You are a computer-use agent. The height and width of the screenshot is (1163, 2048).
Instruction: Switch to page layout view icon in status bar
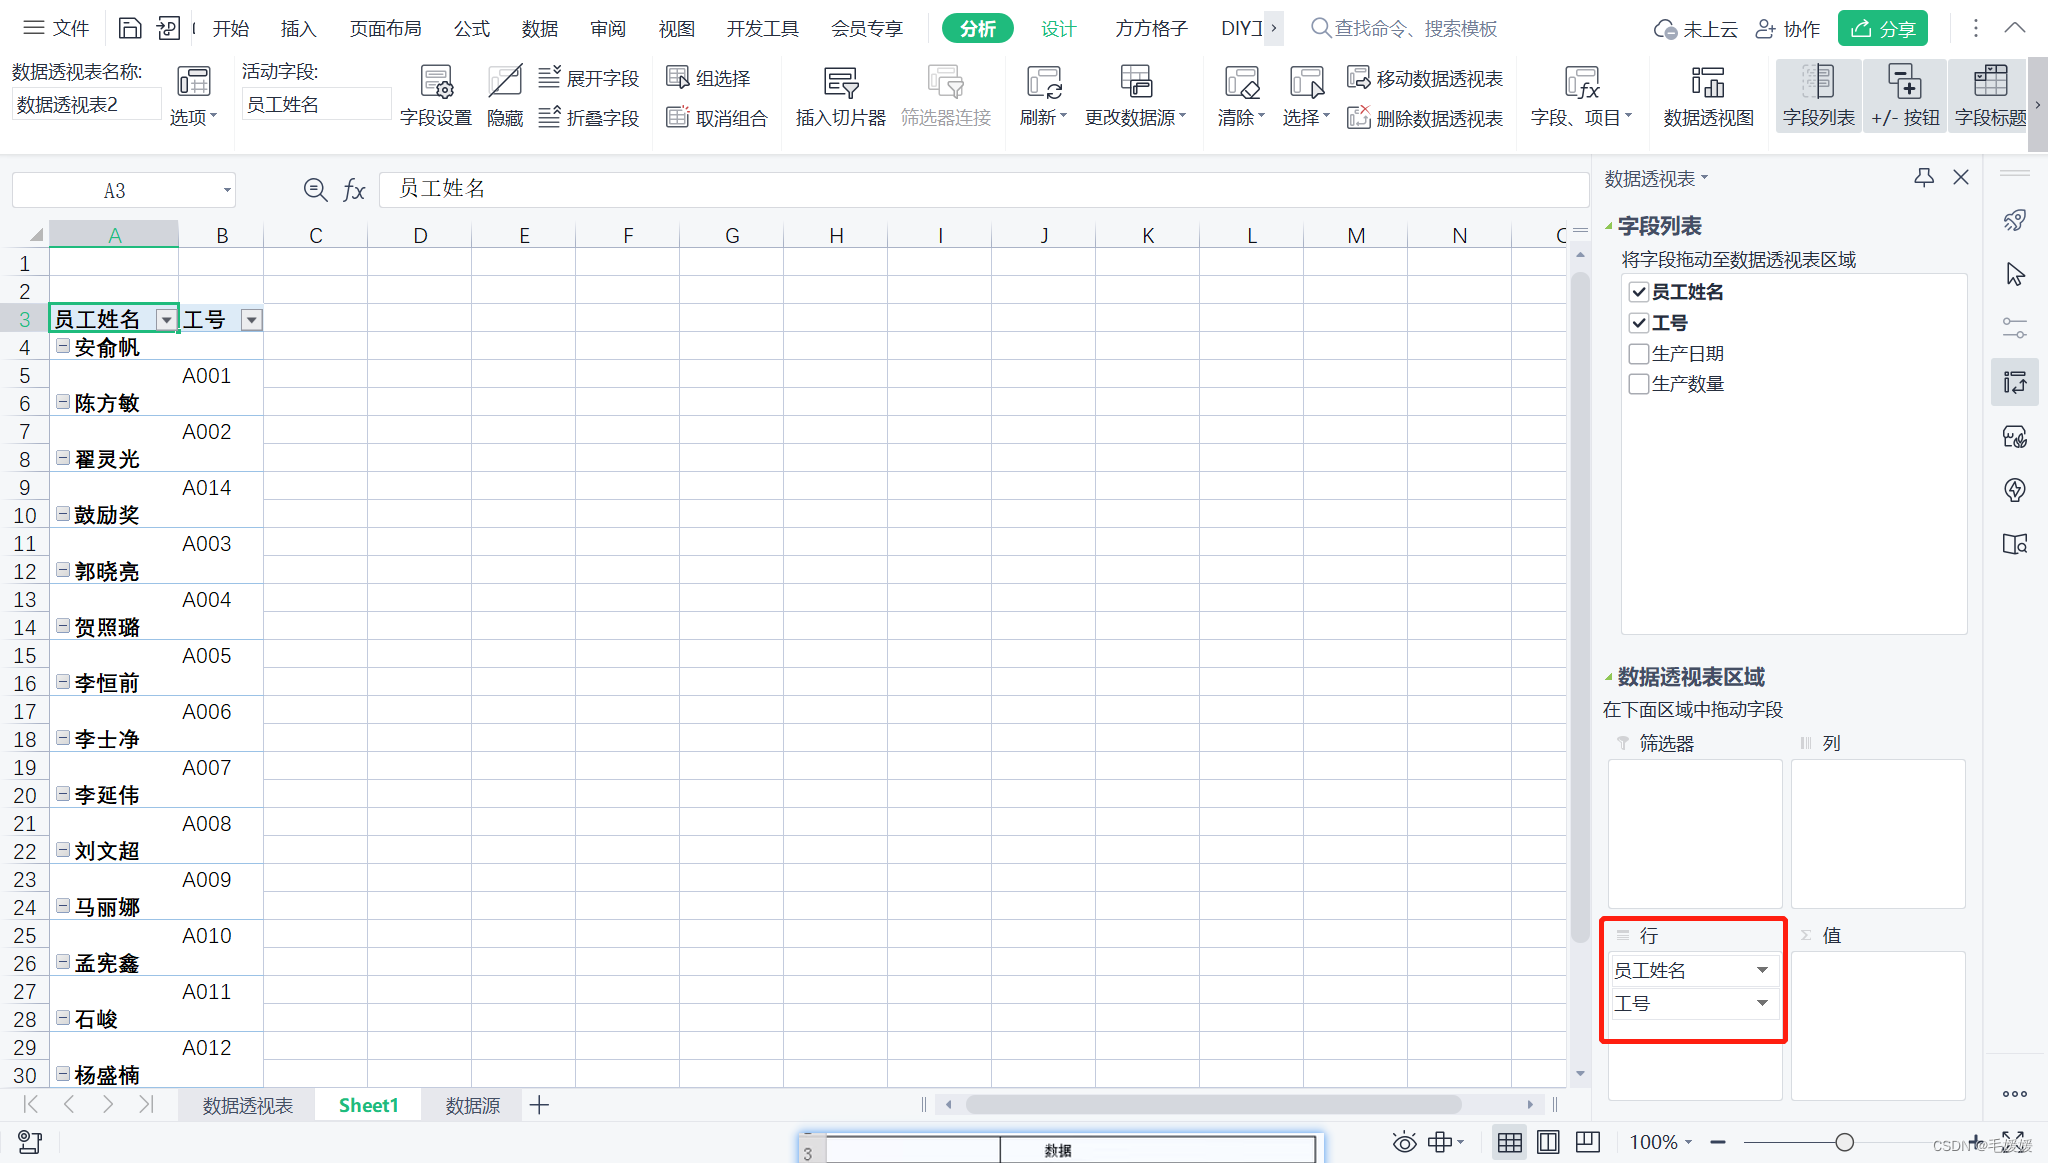click(x=1548, y=1142)
